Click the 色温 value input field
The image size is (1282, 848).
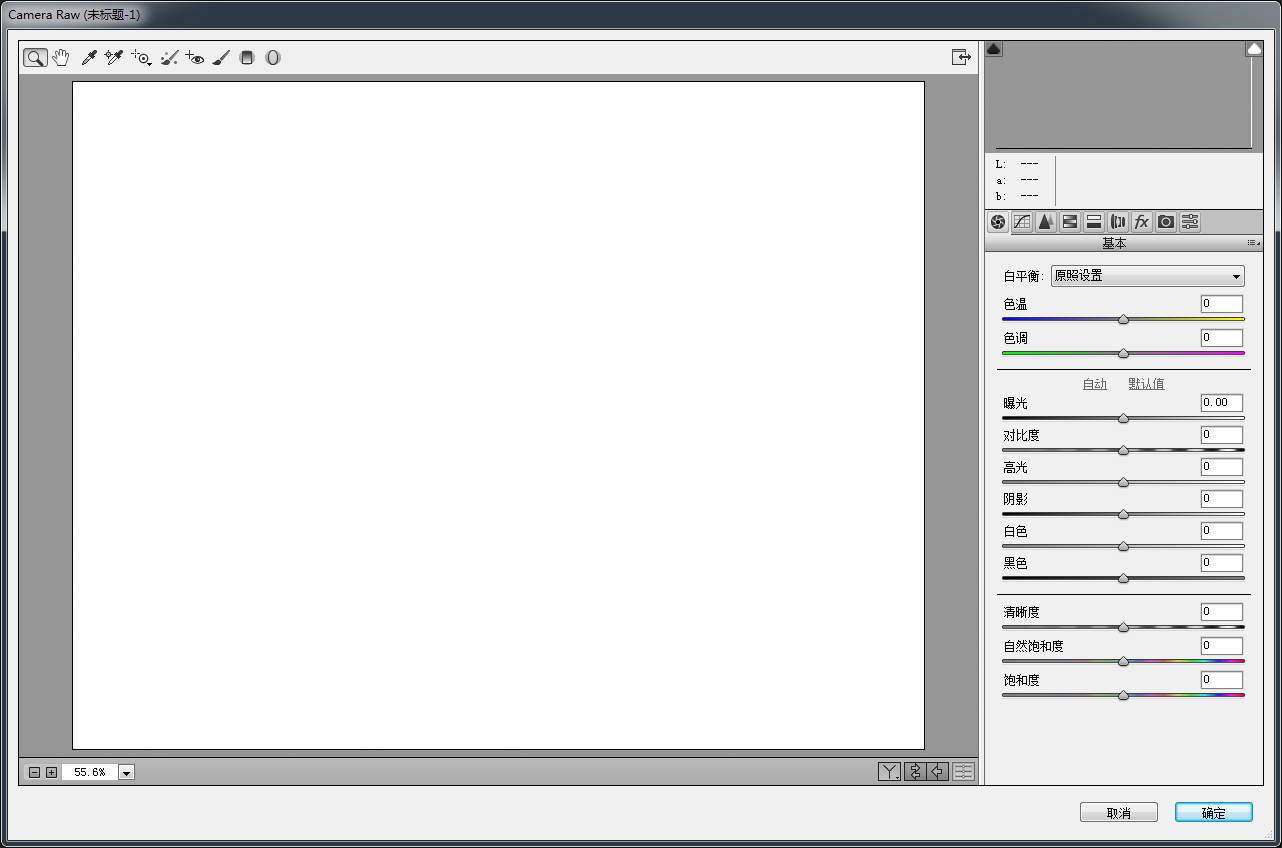coord(1222,304)
